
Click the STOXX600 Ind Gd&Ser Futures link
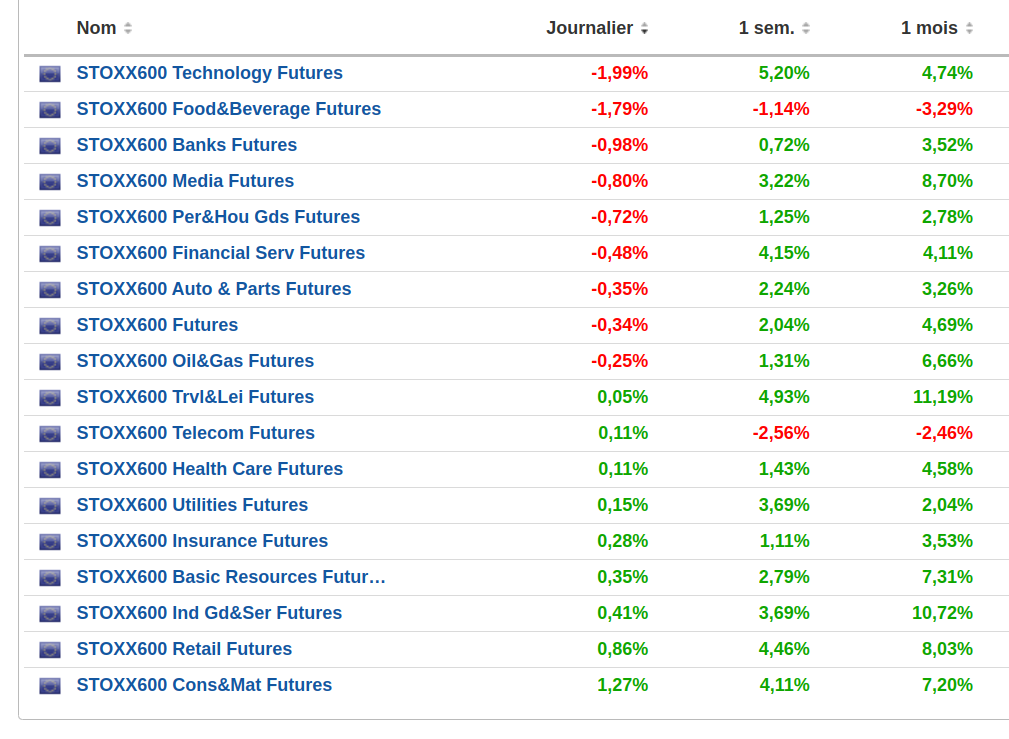209,613
